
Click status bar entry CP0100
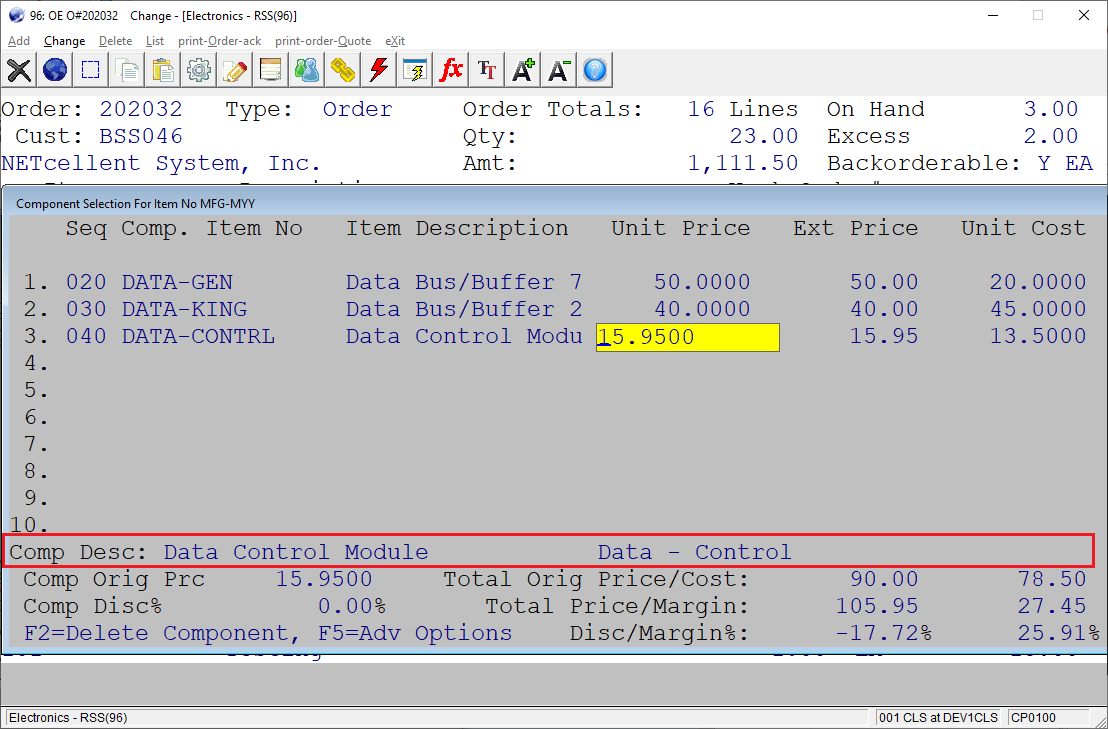[1036, 718]
